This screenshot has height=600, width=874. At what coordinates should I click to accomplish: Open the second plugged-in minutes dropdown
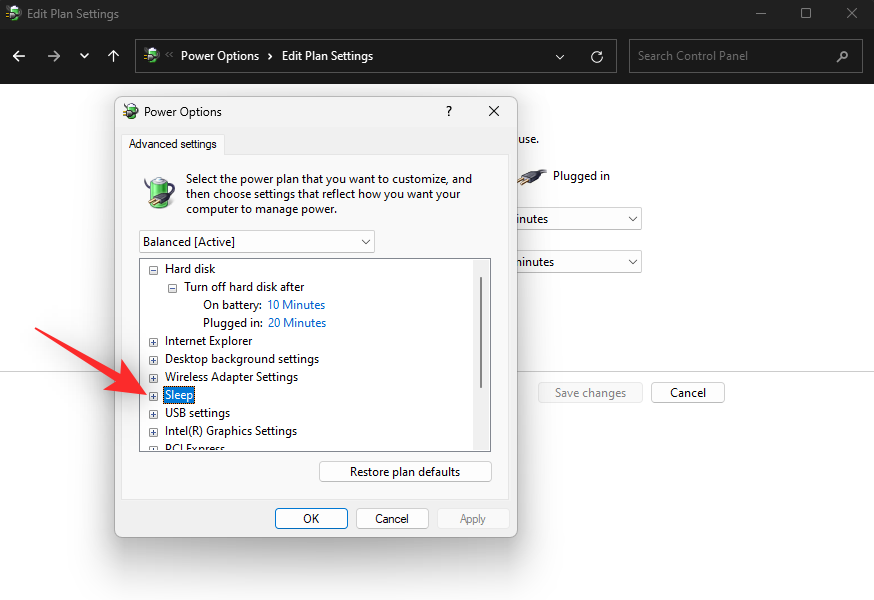pyautogui.click(x=579, y=262)
